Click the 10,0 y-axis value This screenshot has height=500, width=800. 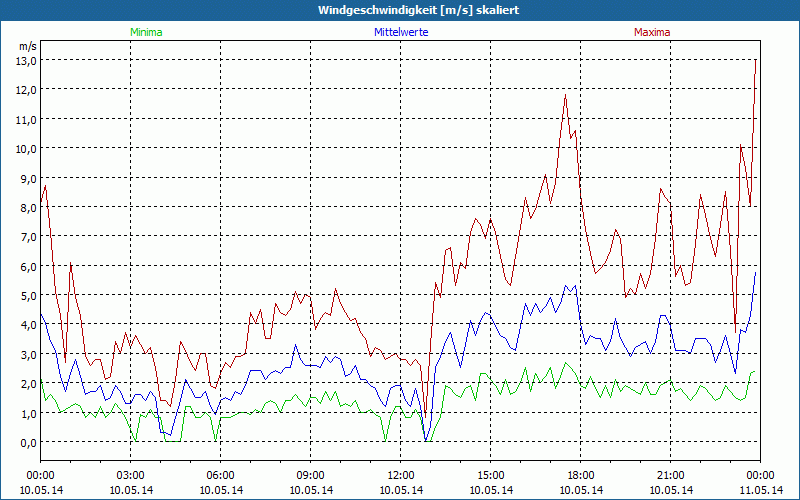point(27,148)
